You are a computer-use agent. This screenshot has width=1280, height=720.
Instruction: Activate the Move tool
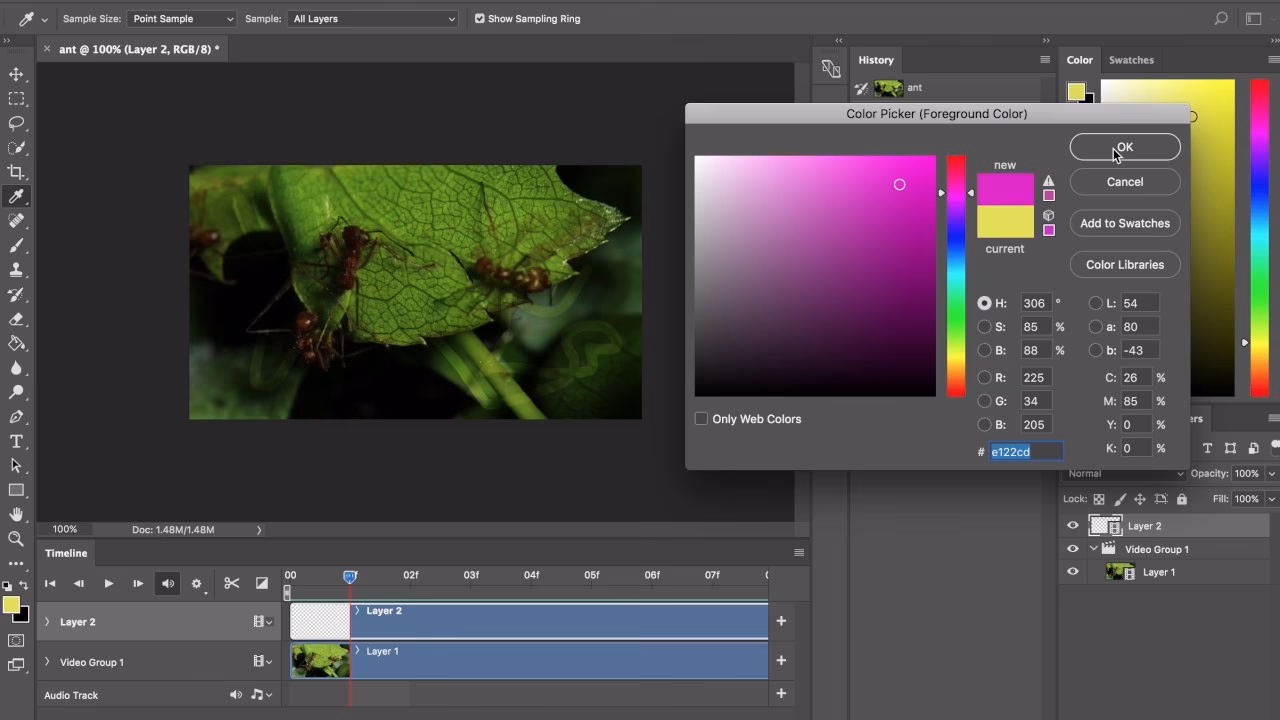[15, 73]
